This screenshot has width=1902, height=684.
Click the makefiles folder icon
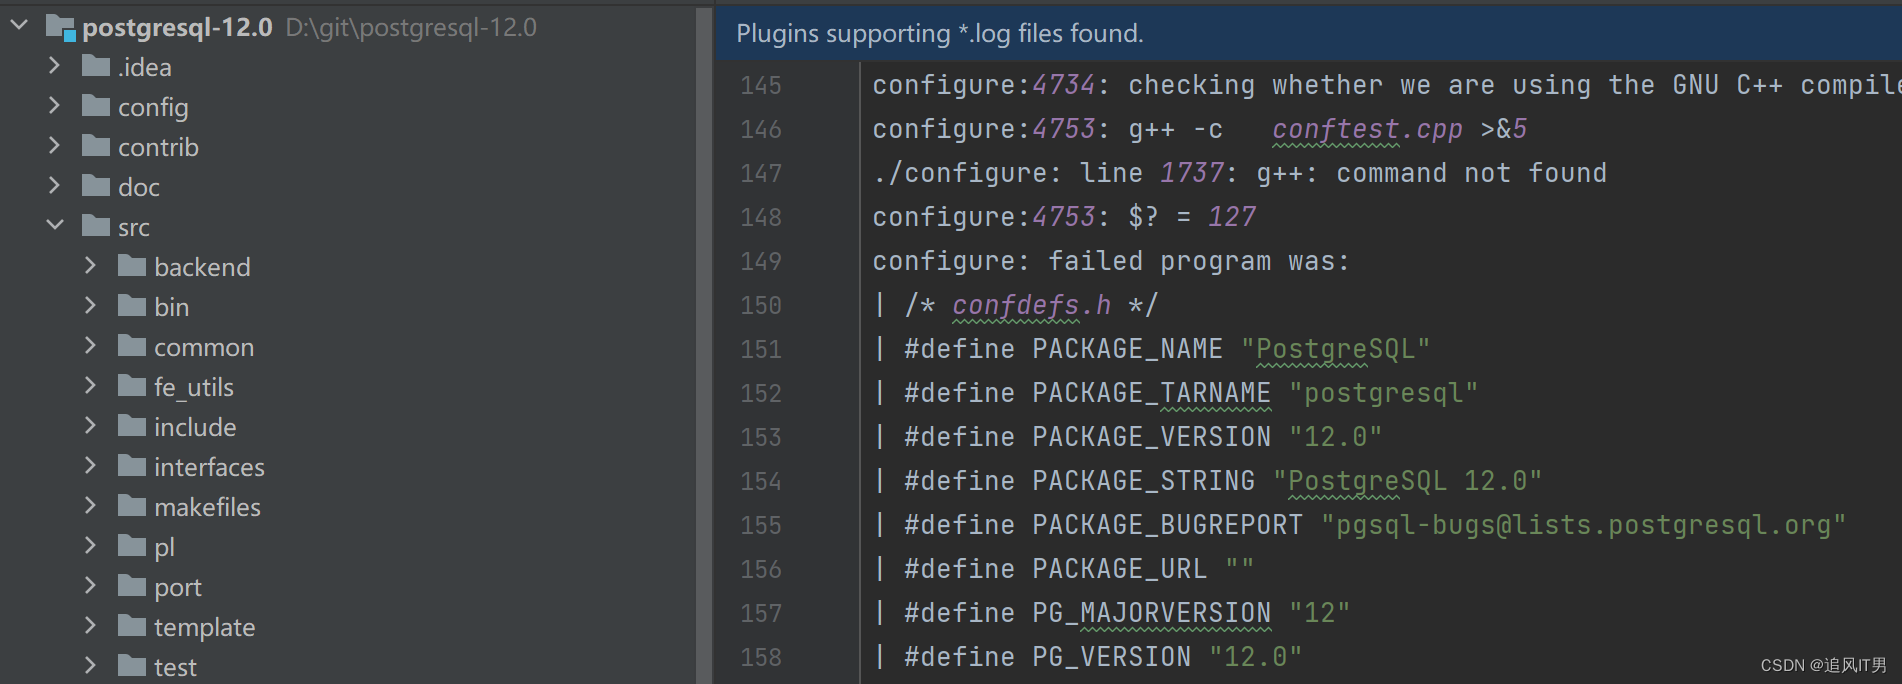coord(132,506)
